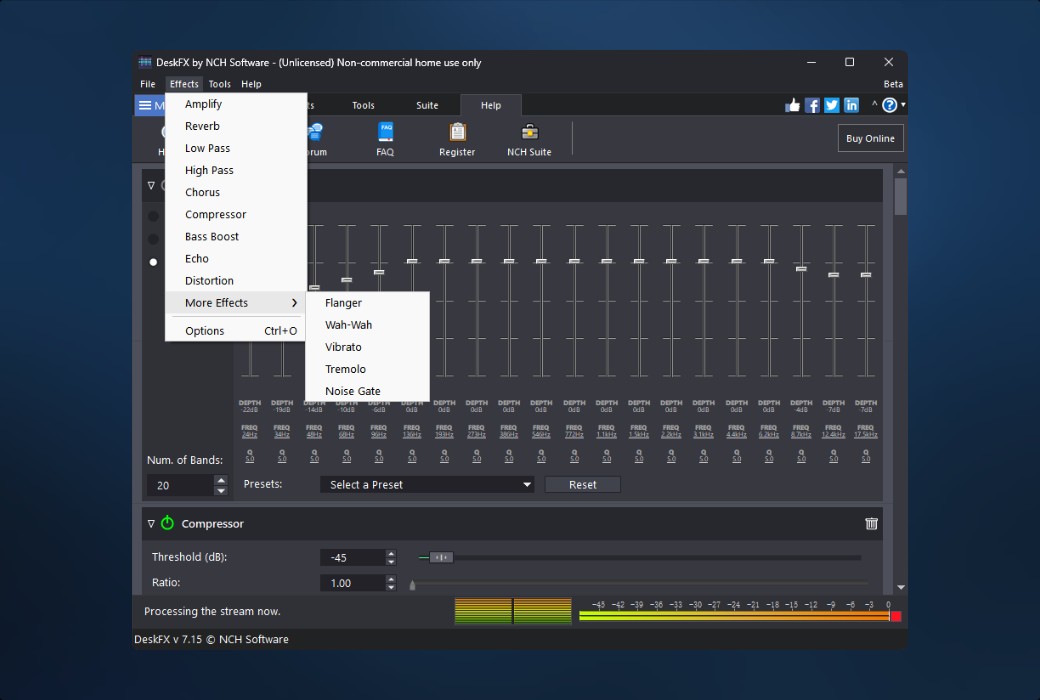This screenshot has width=1040, height=700.
Task: Click the Register clipboard icon
Action: [457, 132]
